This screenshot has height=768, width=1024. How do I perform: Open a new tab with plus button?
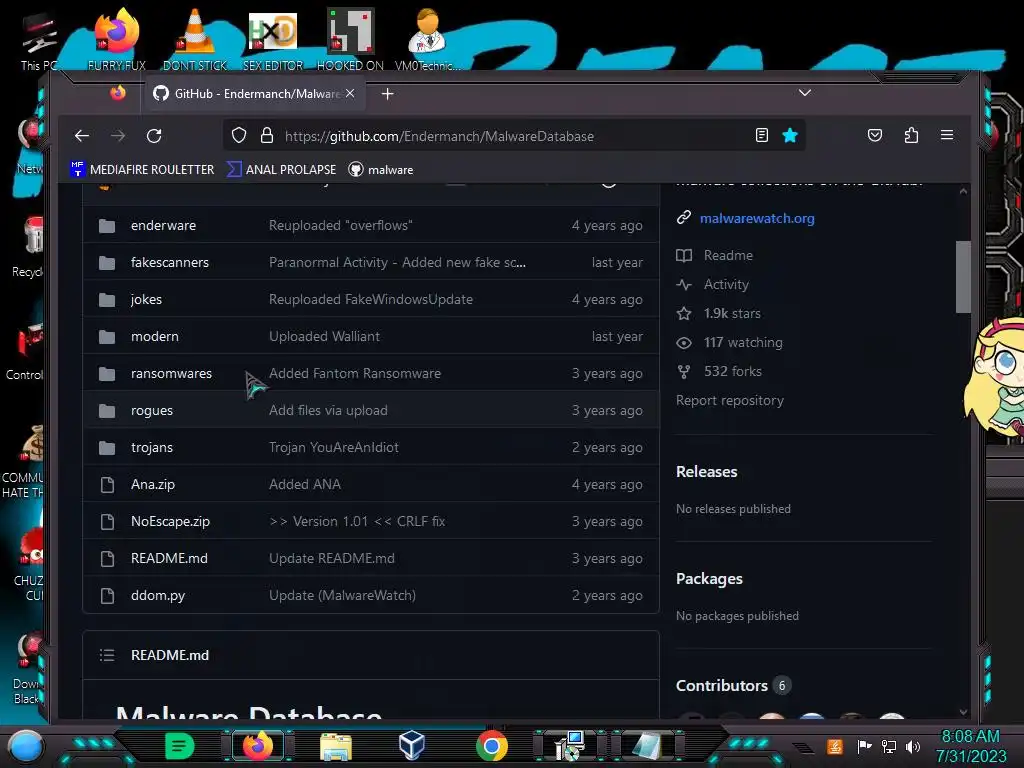point(387,94)
